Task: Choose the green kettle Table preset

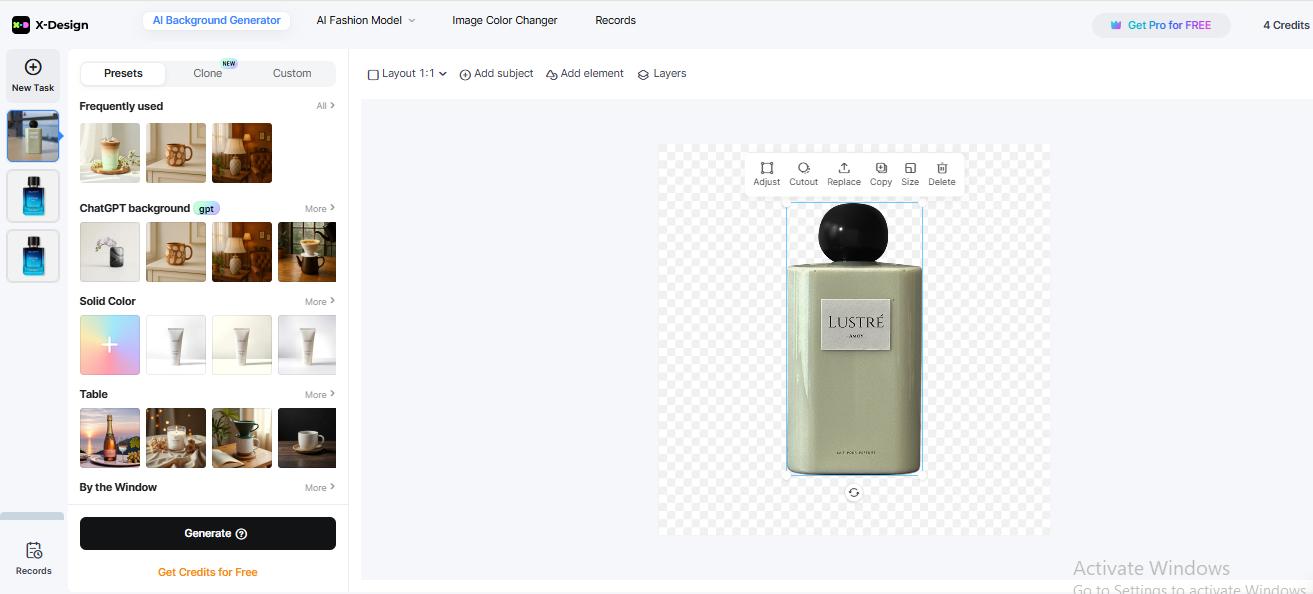Action: tap(242, 438)
